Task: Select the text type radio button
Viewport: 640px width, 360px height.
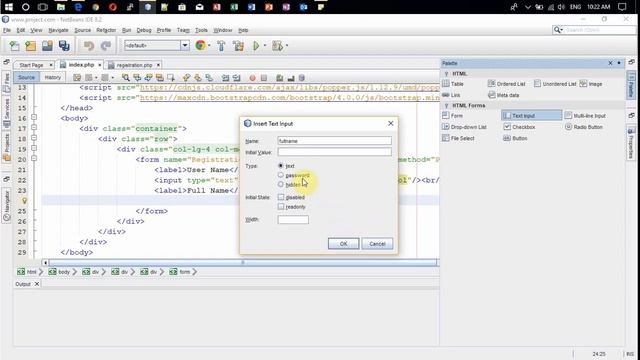Action: pos(281,166)
